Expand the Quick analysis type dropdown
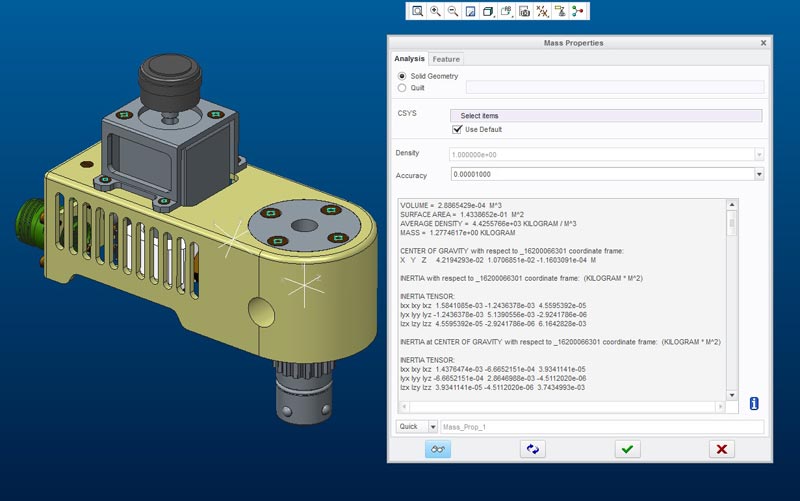Screen dimensions: 800x501 tap(433, 427)
